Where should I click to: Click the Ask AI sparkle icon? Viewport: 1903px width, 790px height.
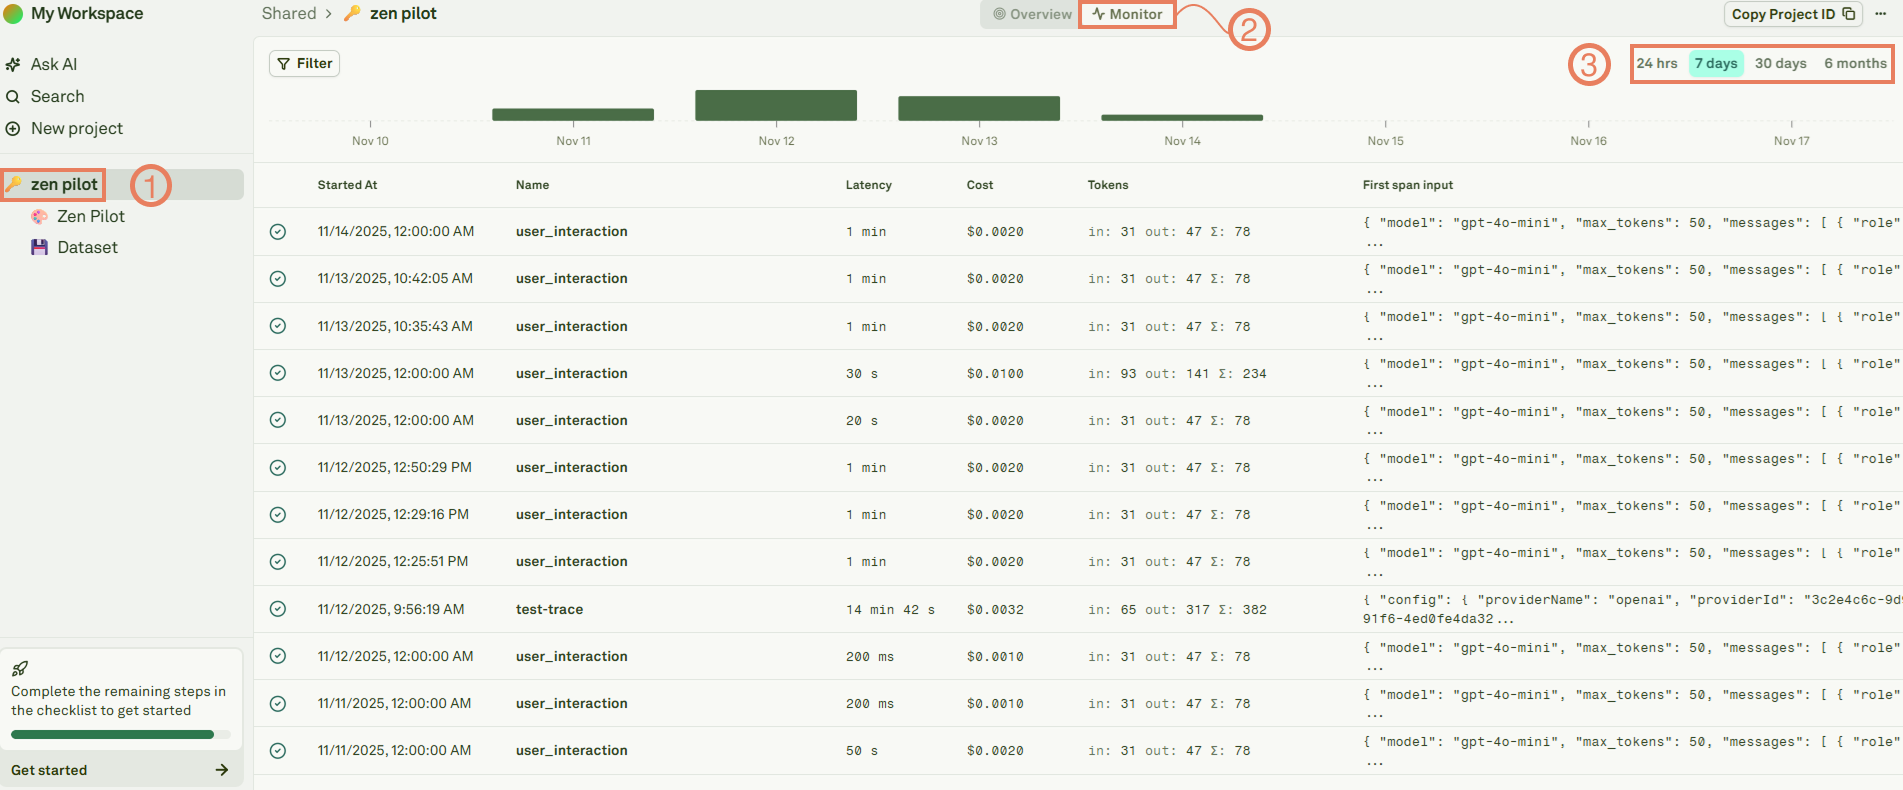(13, 64)
